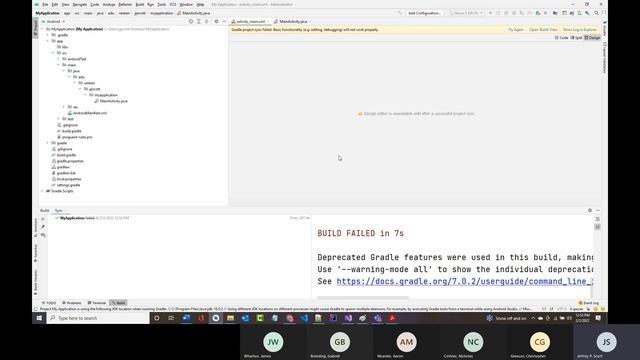The width and height of the screenshot is (640, 360).
Task: Collapse the MyApplication root node
Action: [42, 29]
